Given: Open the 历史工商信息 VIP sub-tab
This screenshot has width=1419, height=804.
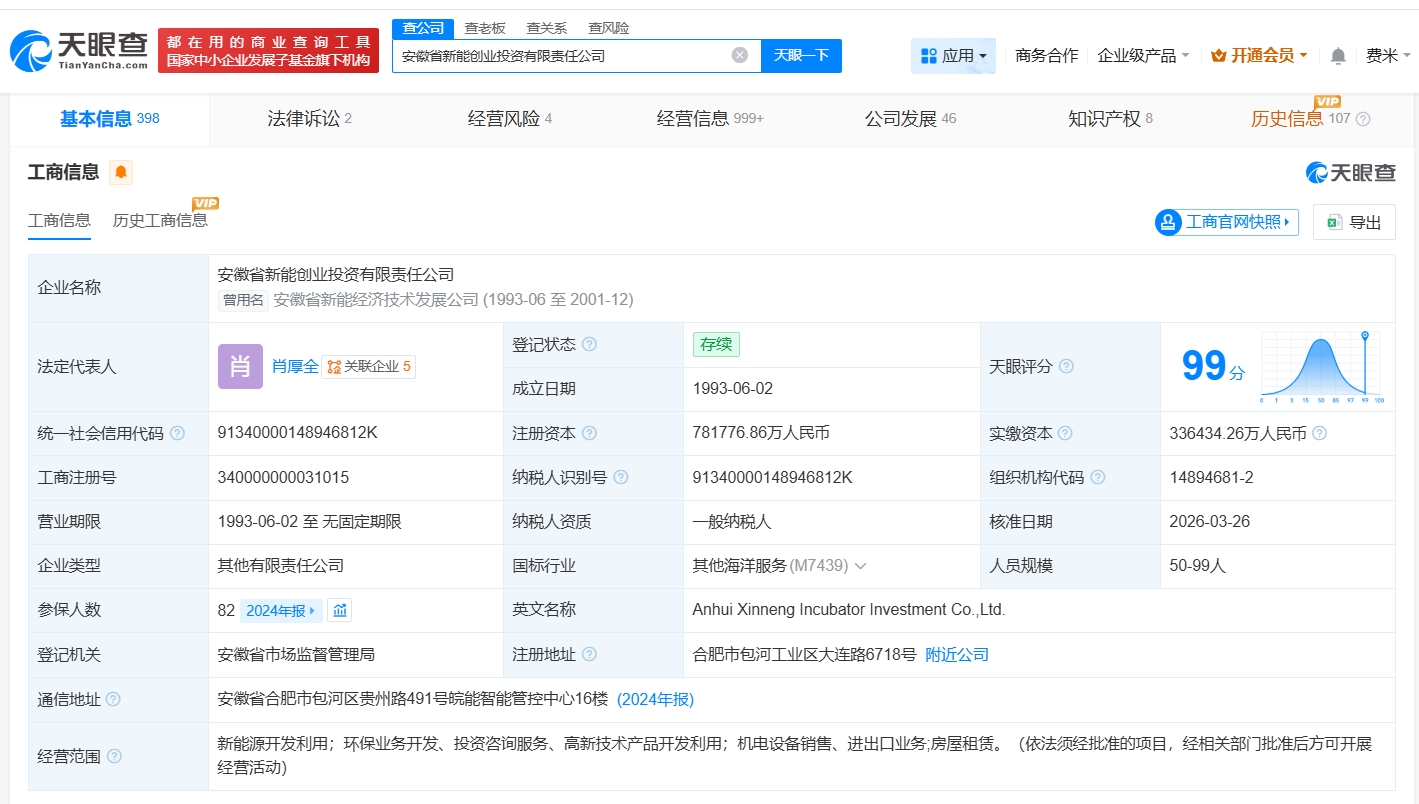Looking at the screenshot, I should [160, 220].
